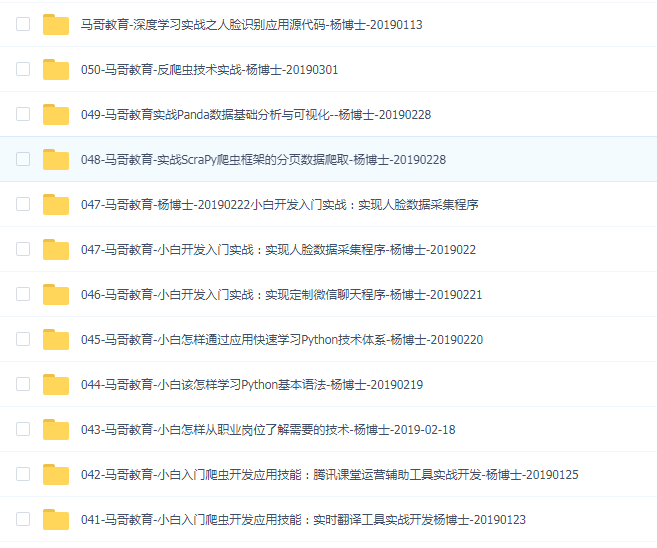Click folder icon of 043 职业岗位

[56, 429]
